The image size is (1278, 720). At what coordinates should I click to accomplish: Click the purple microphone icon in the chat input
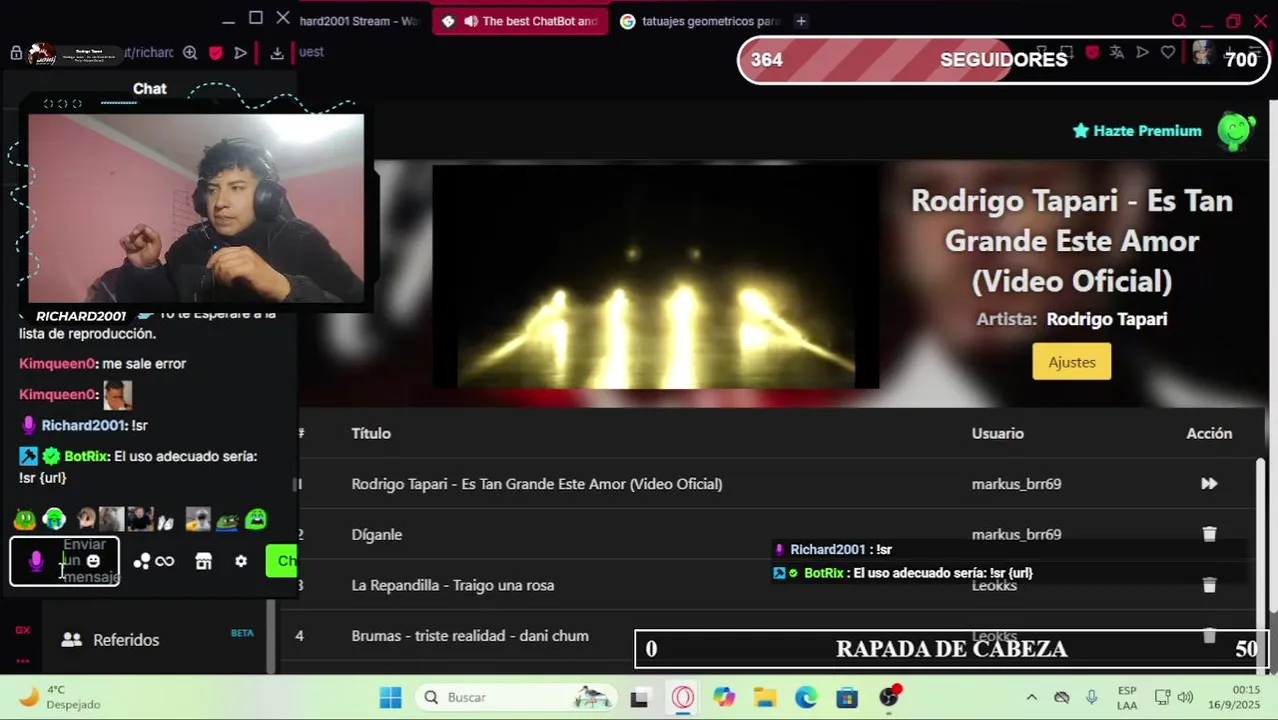coord(36,562)
